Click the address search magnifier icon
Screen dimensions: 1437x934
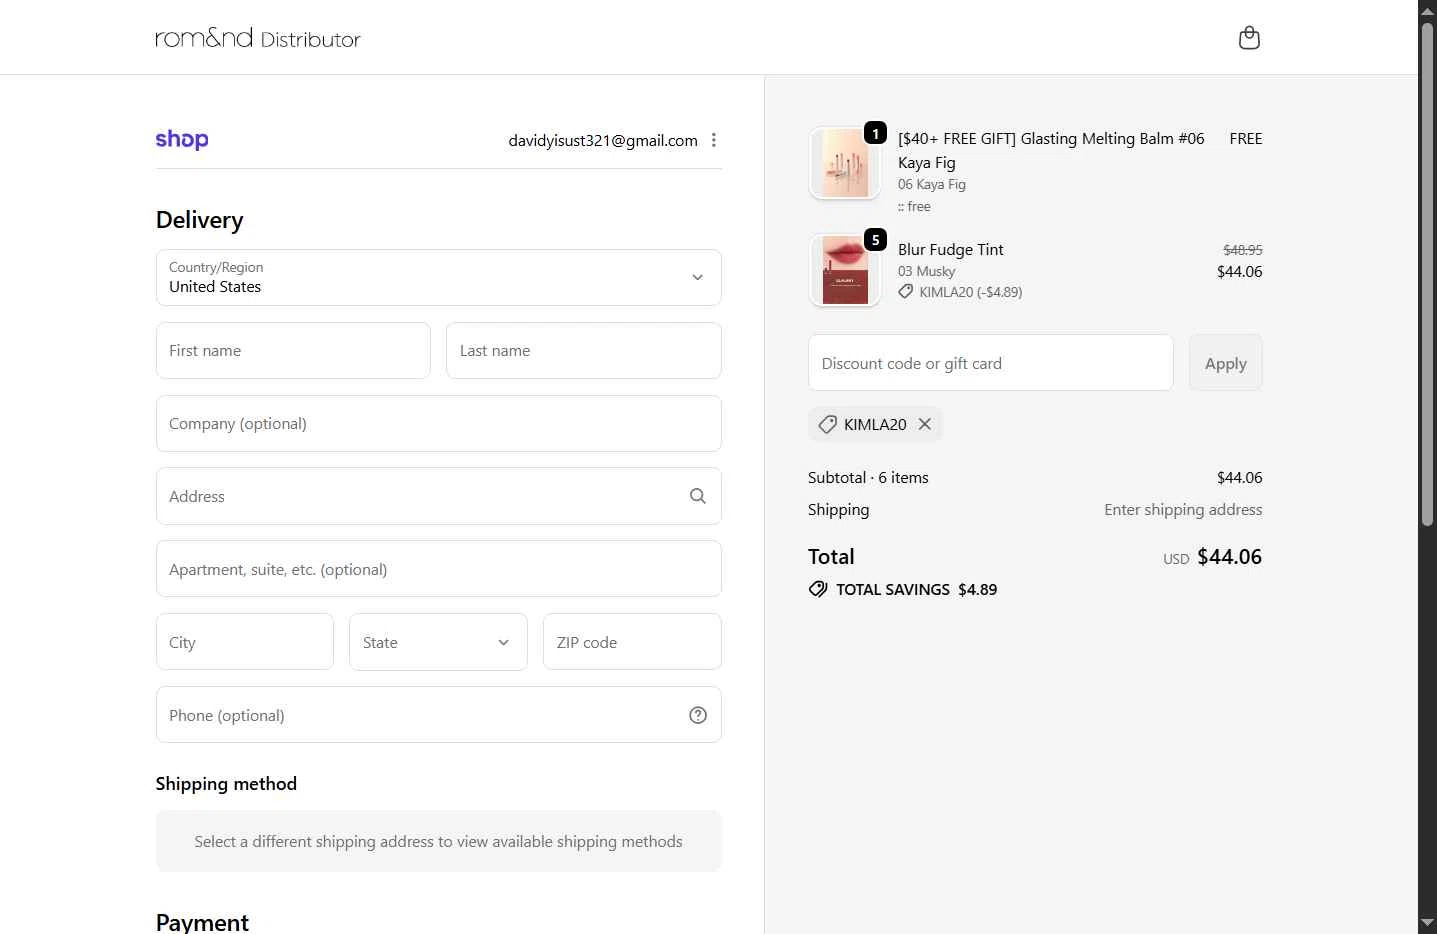coord(698,496)
